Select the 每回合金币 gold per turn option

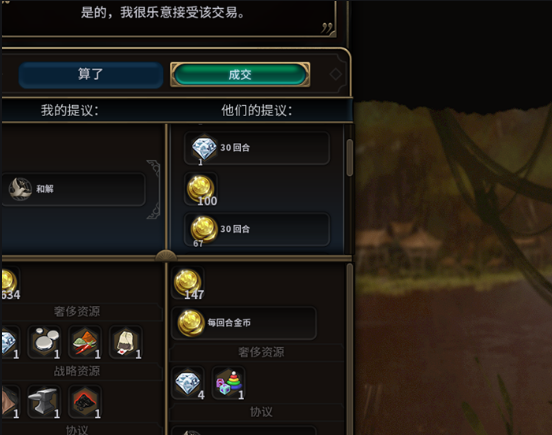244,323
